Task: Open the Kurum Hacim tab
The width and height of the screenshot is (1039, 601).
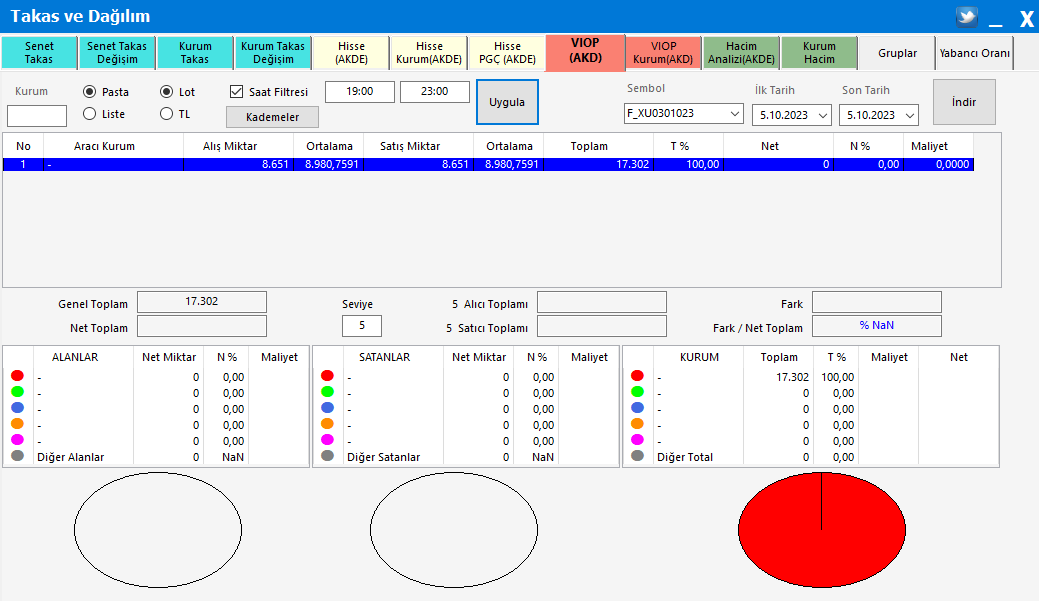Action: tap(819, 52)
